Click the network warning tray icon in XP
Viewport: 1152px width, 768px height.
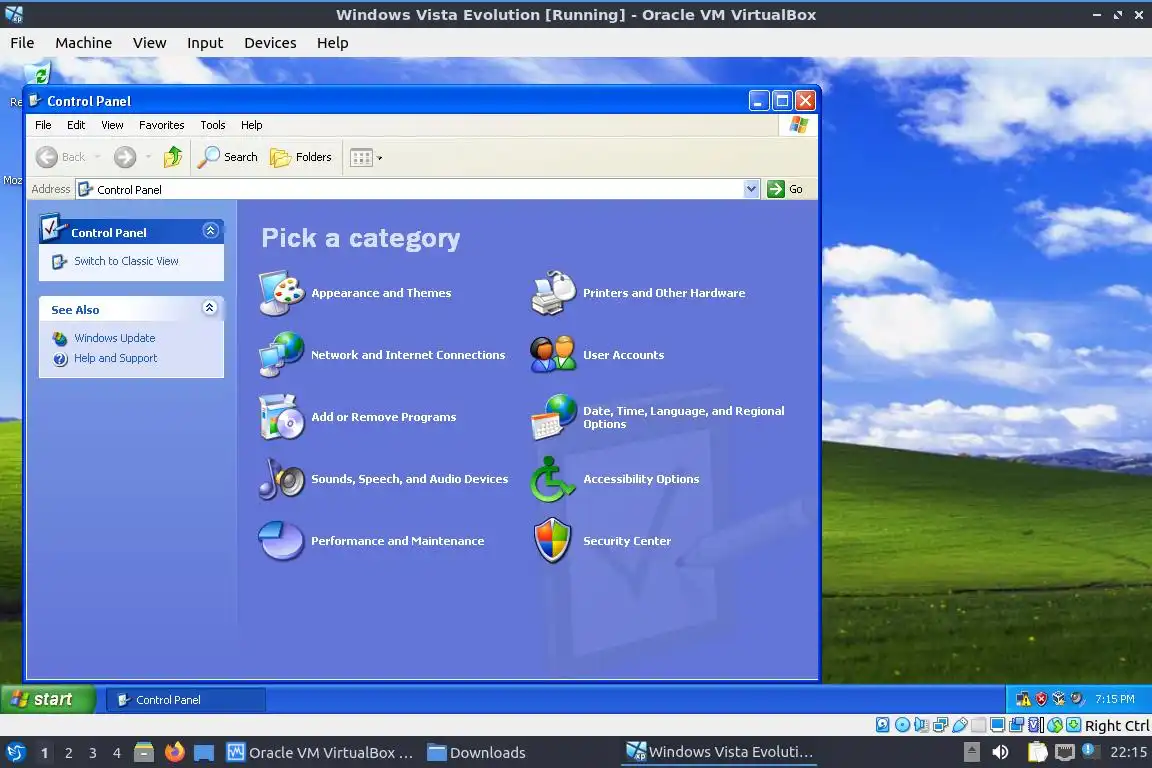click(1023, 699)
